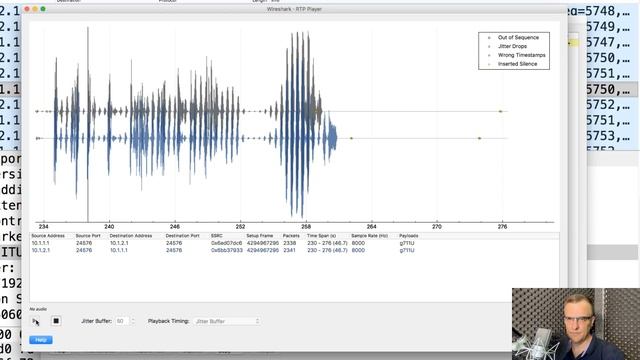Select stream row with source address 10.1.2.1
This screenshot has height=360, width=640.
pos(294,250)
